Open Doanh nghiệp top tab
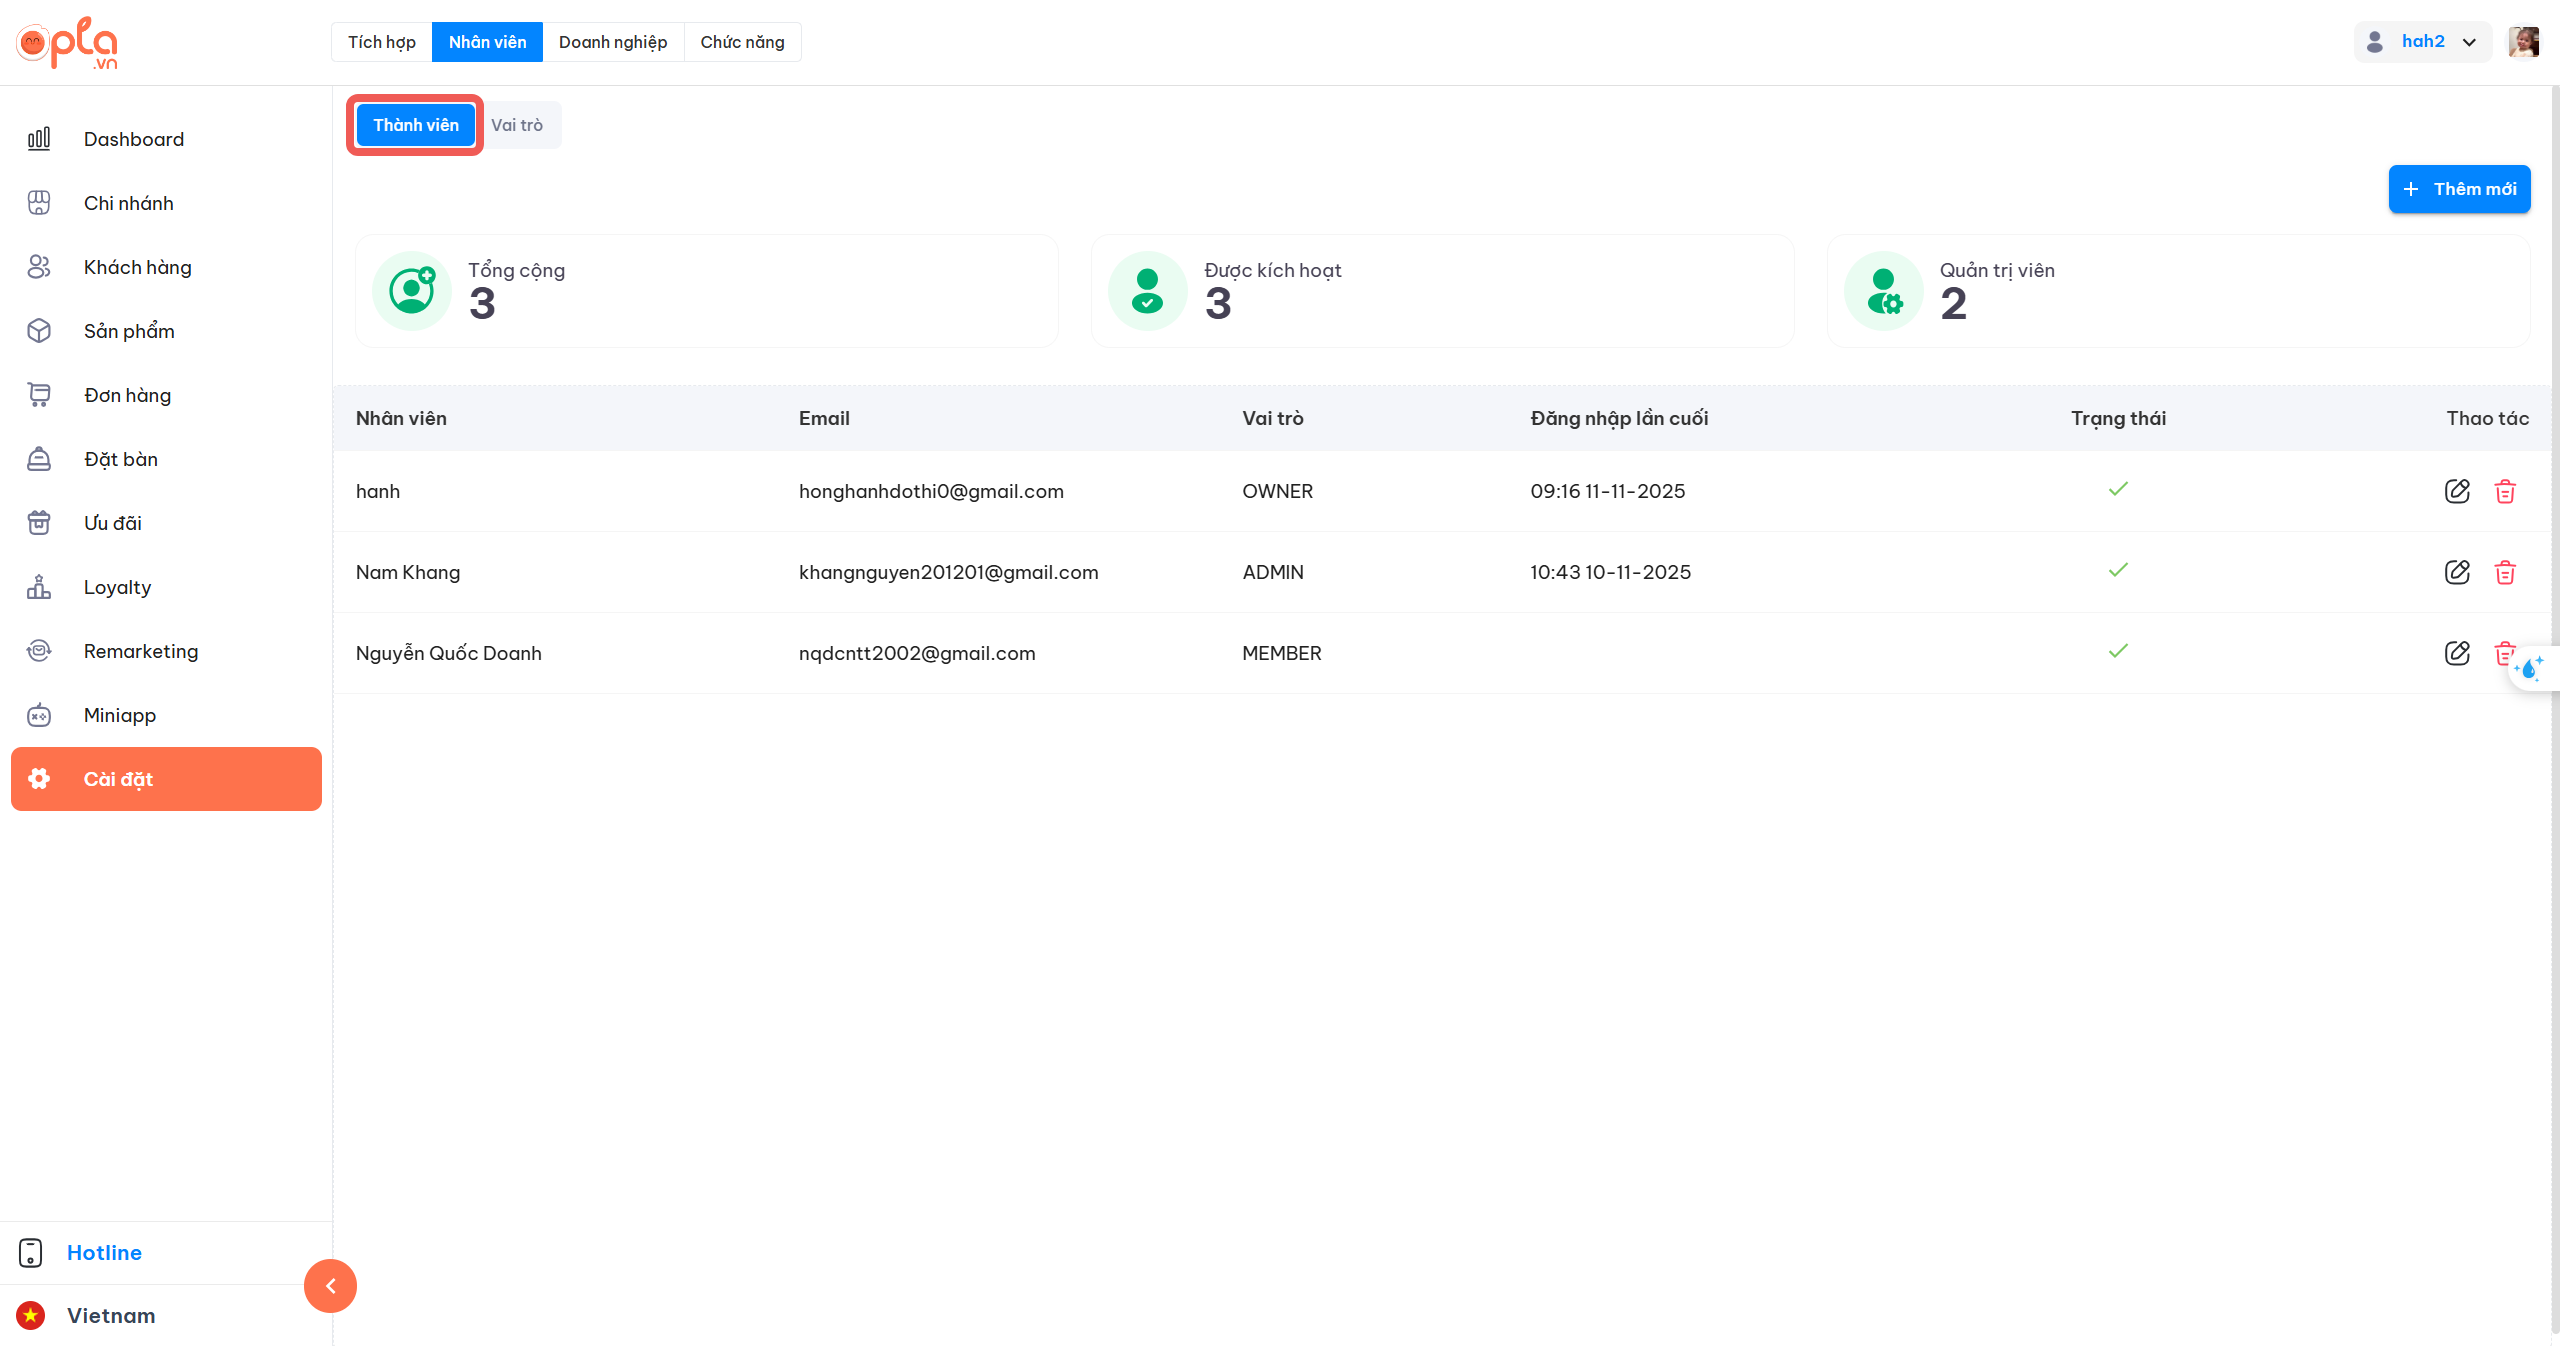 612,42
